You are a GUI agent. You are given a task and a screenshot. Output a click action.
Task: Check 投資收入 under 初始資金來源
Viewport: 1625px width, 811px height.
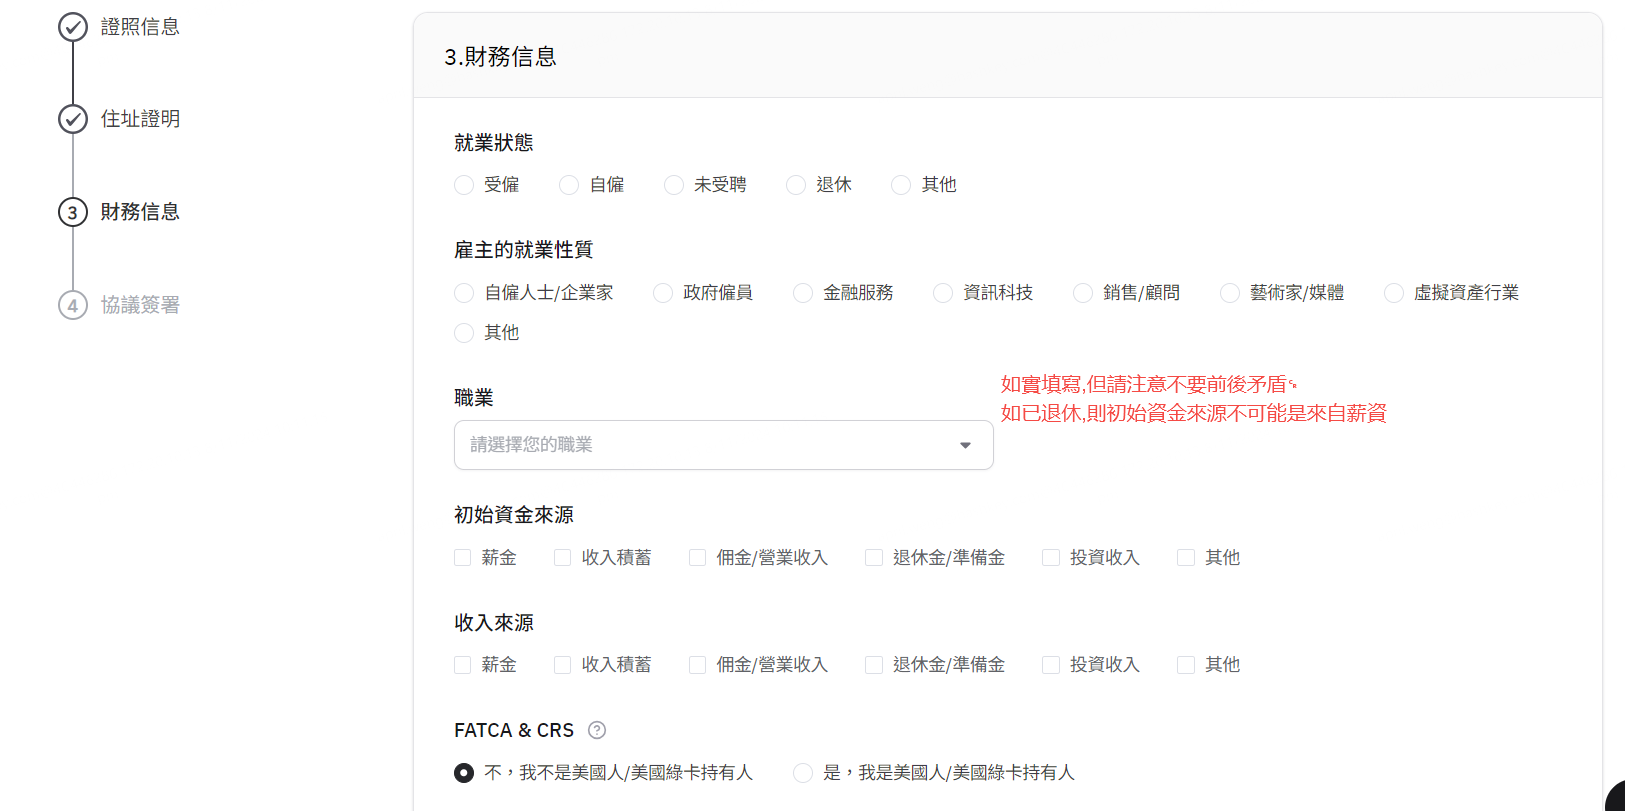1051,558
